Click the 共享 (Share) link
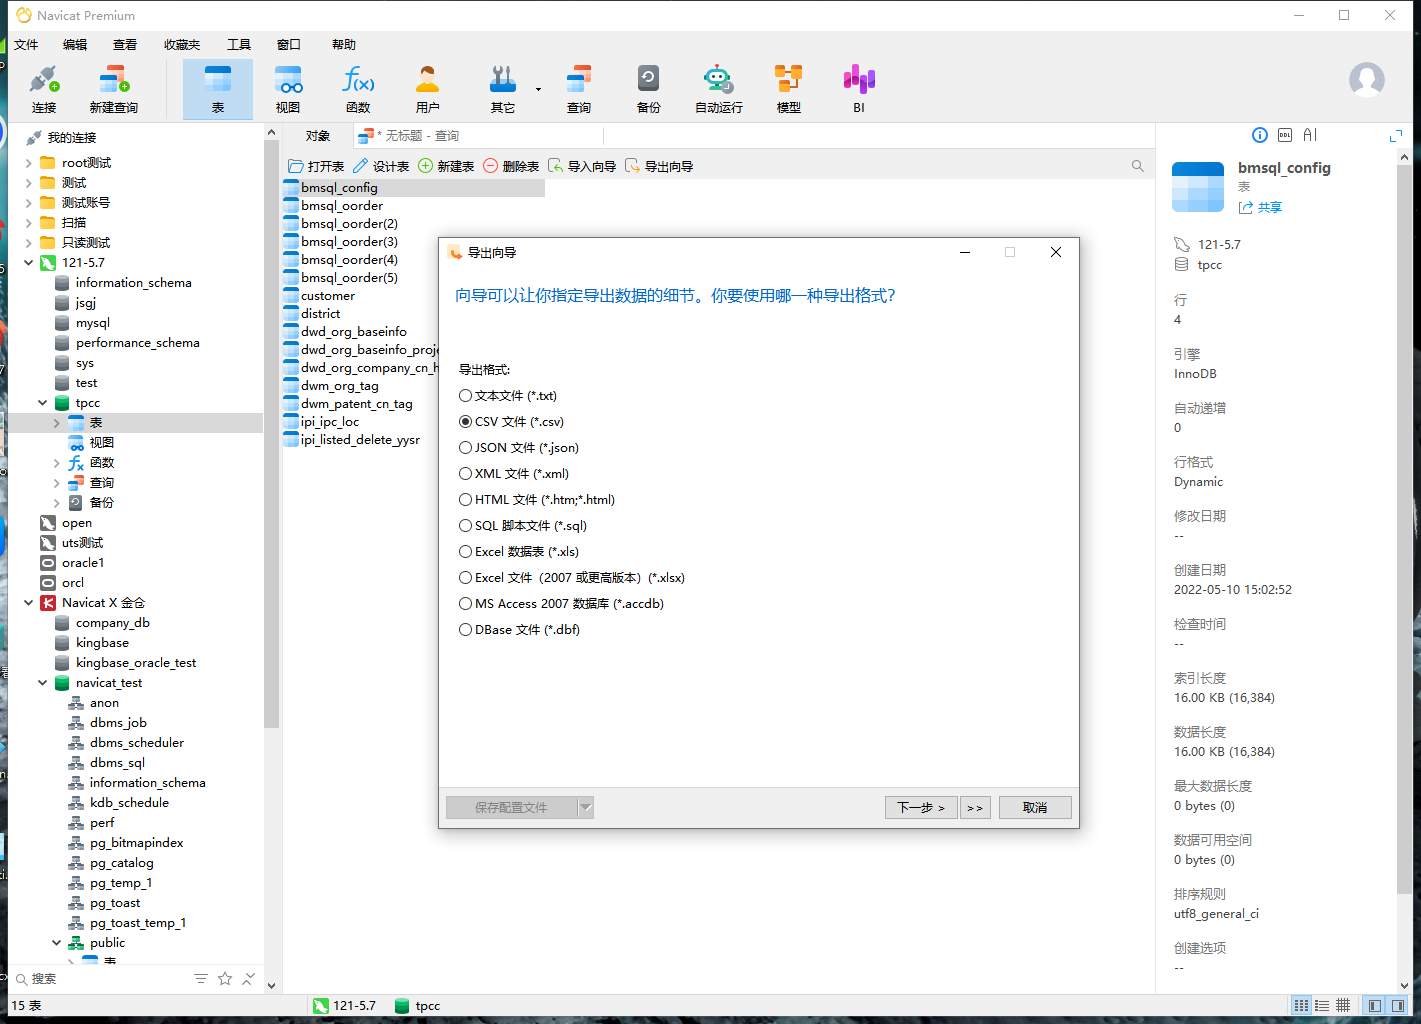The image size is (1421, 1024). pyautogui.click(x=1260, y=207)
